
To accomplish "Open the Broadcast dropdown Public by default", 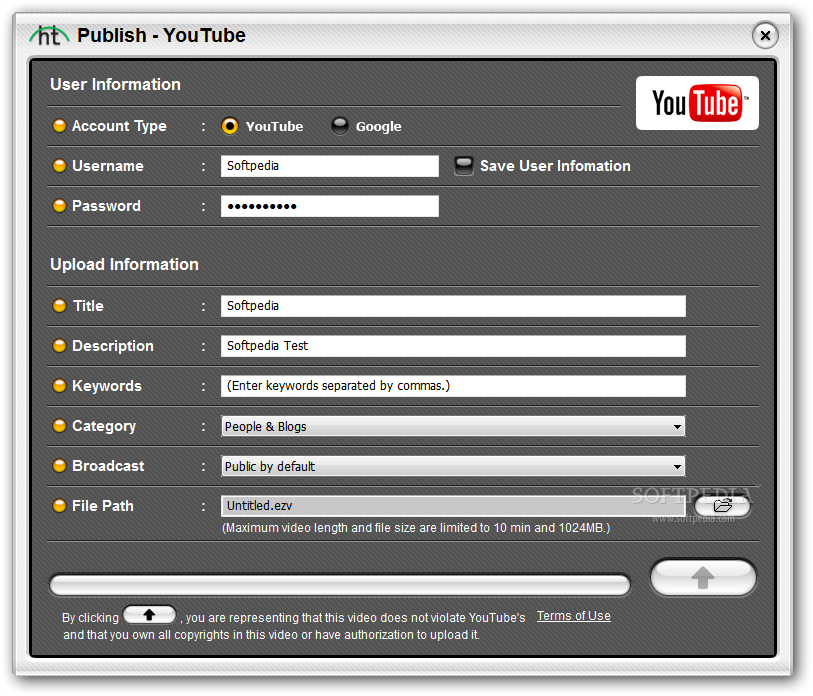I will coord(453,466).
